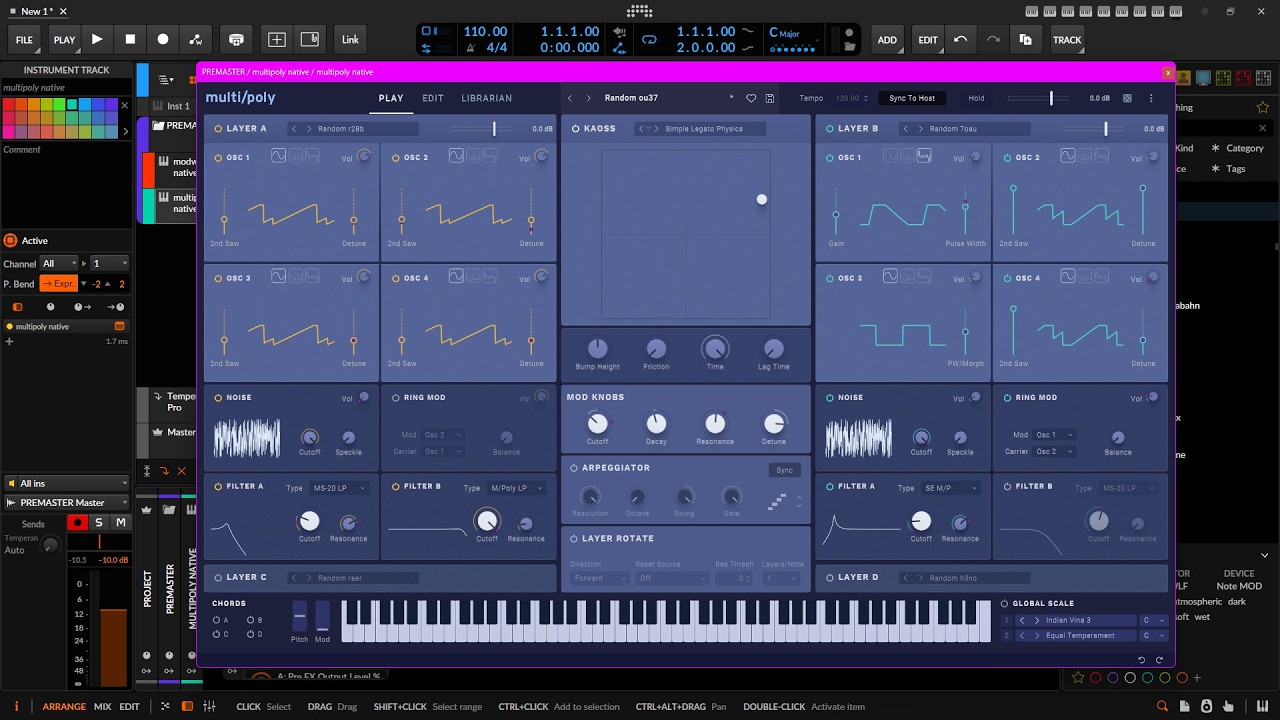Viewport: 1280px width, 720px height.
Task: Close the plugin window with pink X
Action: click(1168, 72)
